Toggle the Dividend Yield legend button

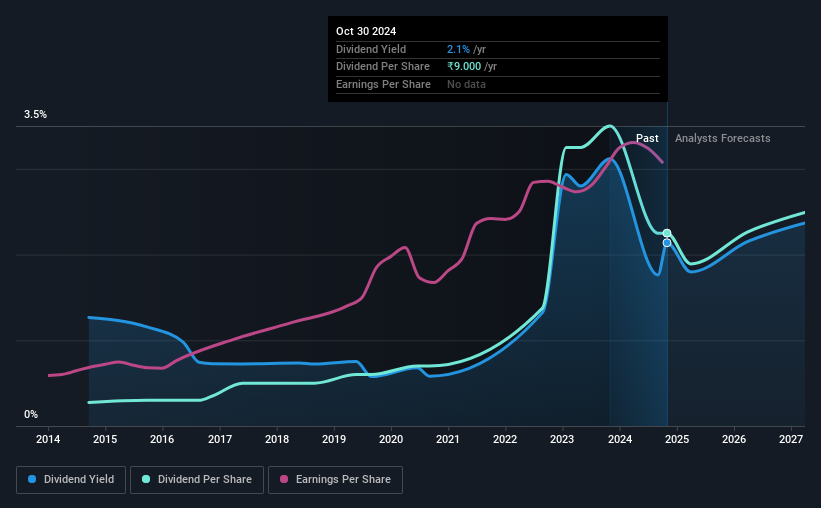point(71,480)
